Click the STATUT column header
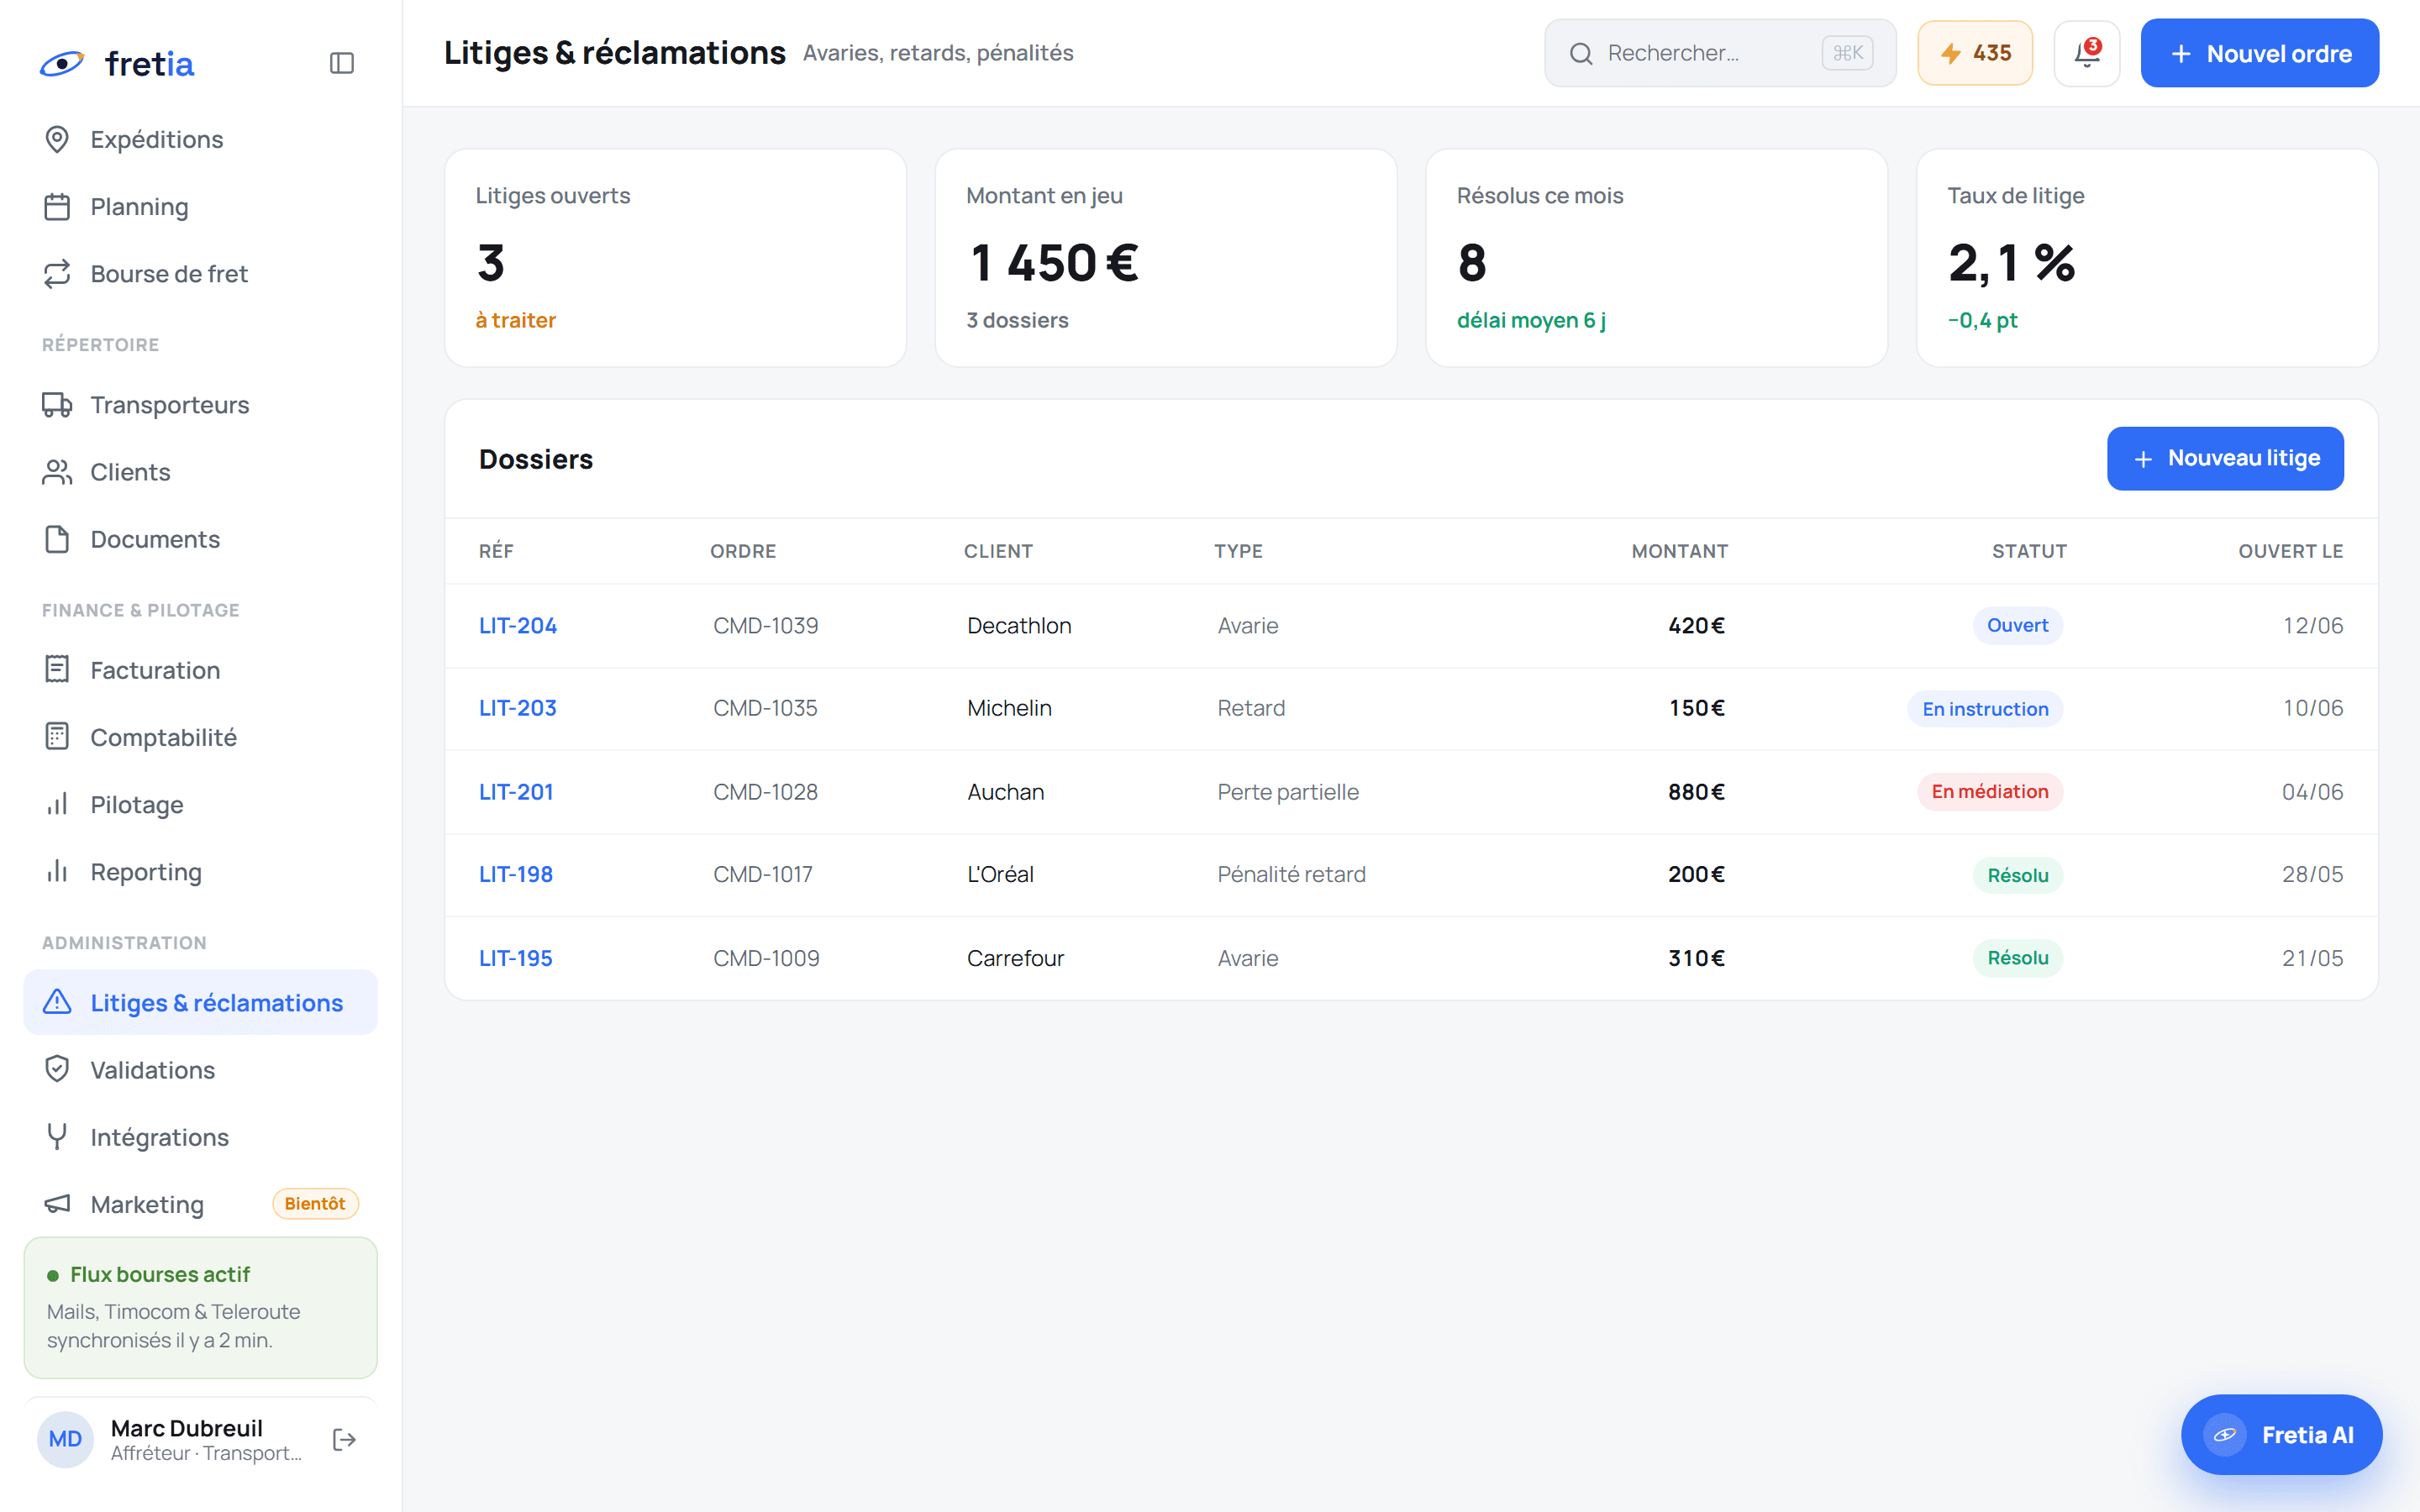The width and height of the screenshot is (2420, 1512). tap(2029, 551)
